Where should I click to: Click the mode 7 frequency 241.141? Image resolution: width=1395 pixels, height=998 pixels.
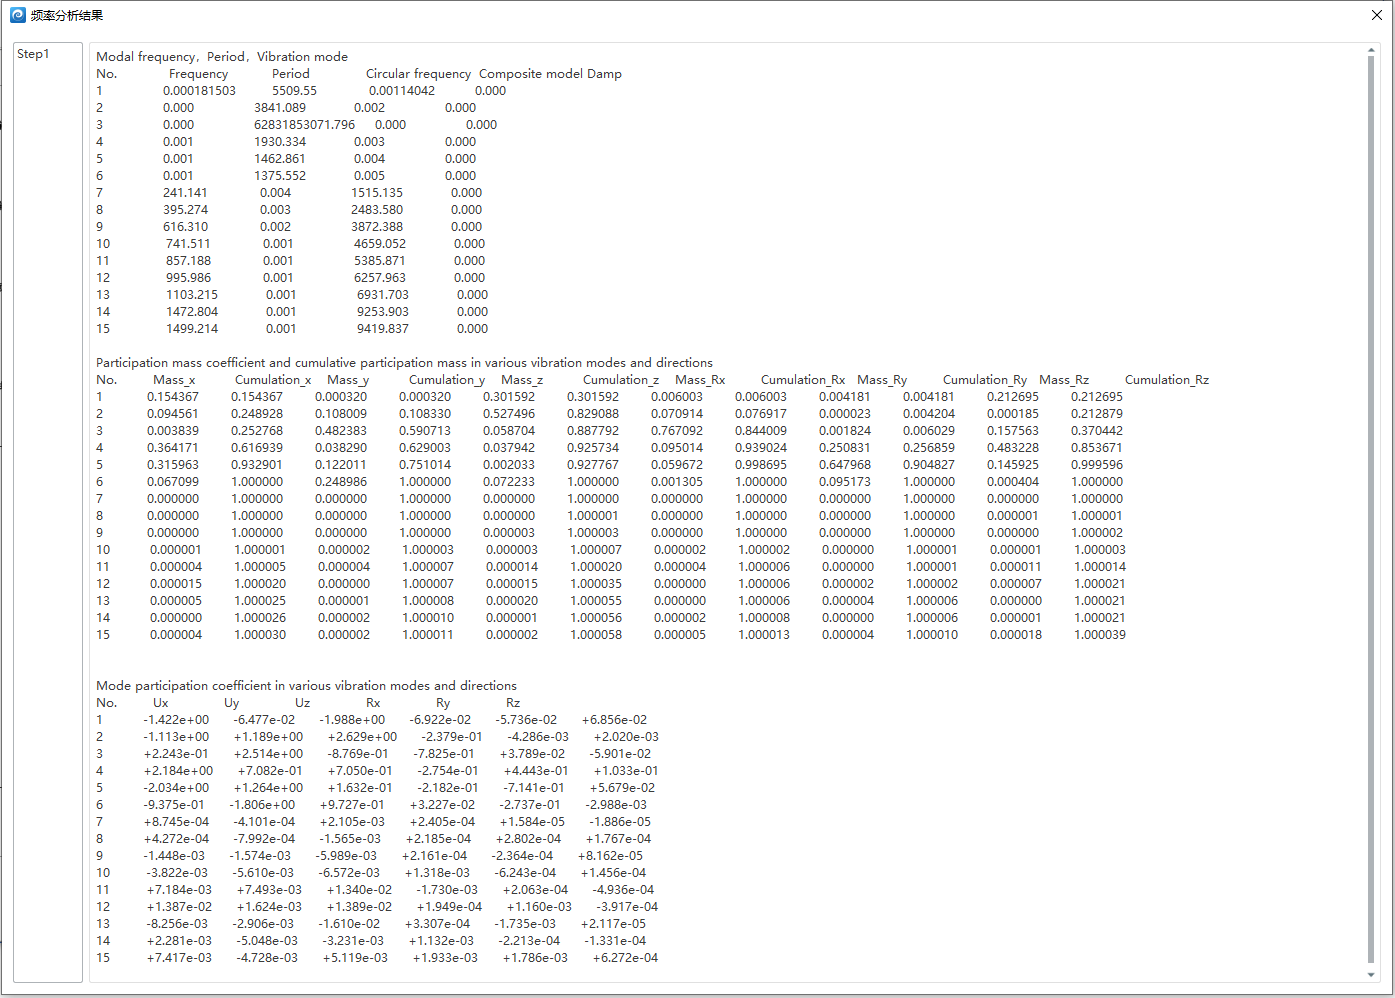pyautogui.click(x=186, y=193)
